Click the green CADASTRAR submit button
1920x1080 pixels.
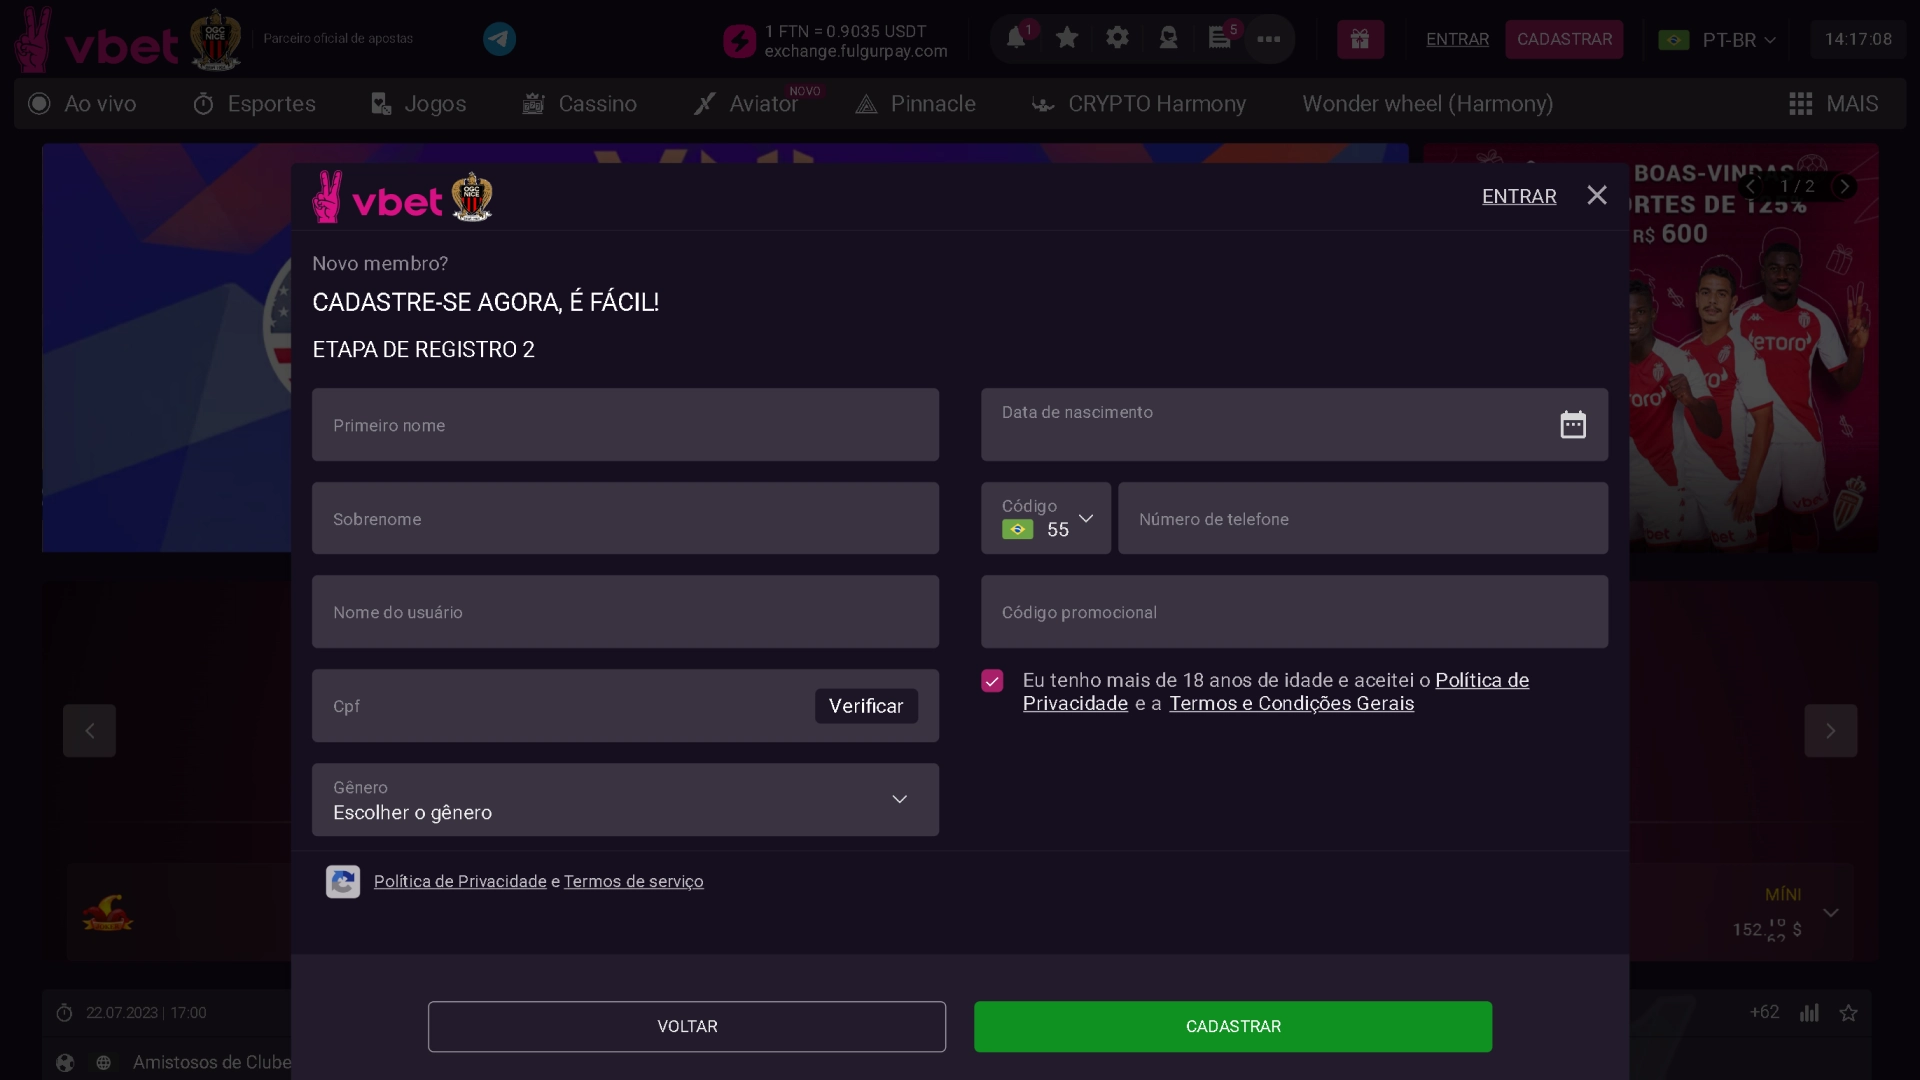[x=1233, y=1027]
